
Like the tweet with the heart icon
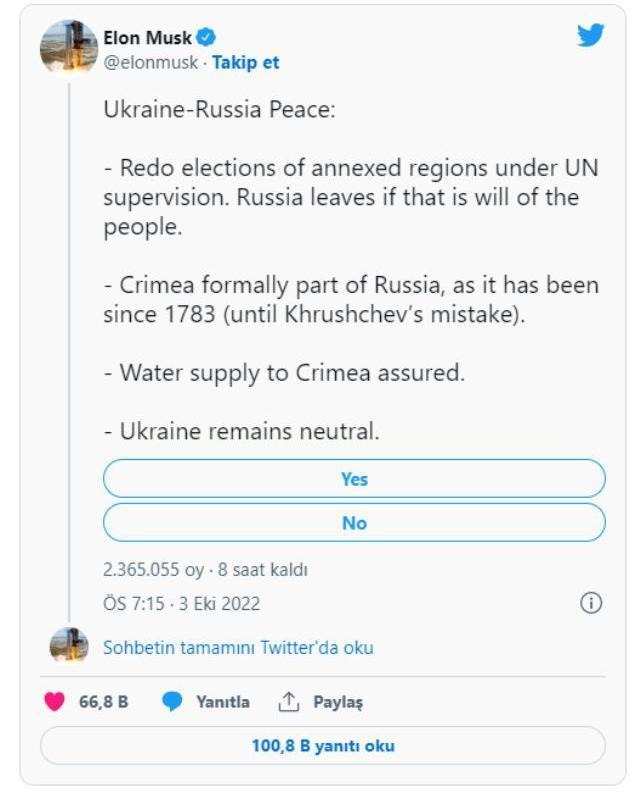click(x=54, y=702)
